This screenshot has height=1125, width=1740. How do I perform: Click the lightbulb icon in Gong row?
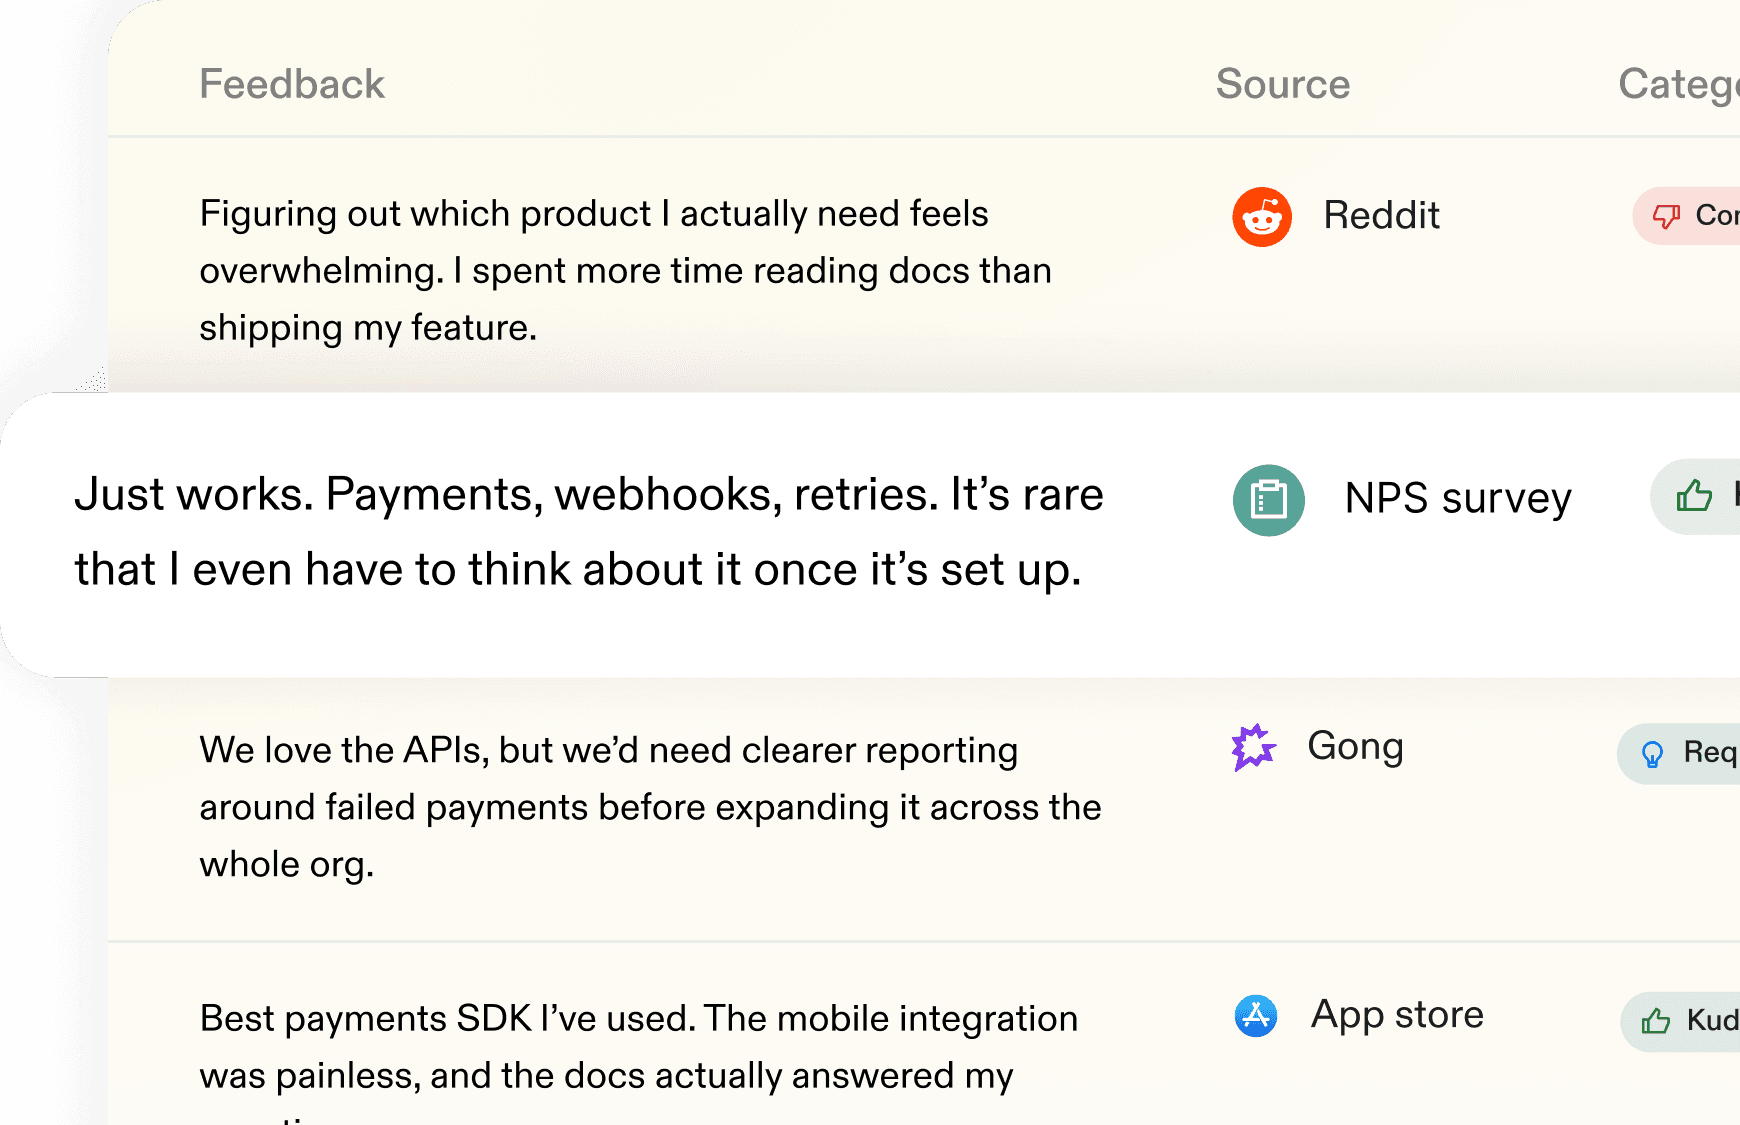(x=1653, y=754)
